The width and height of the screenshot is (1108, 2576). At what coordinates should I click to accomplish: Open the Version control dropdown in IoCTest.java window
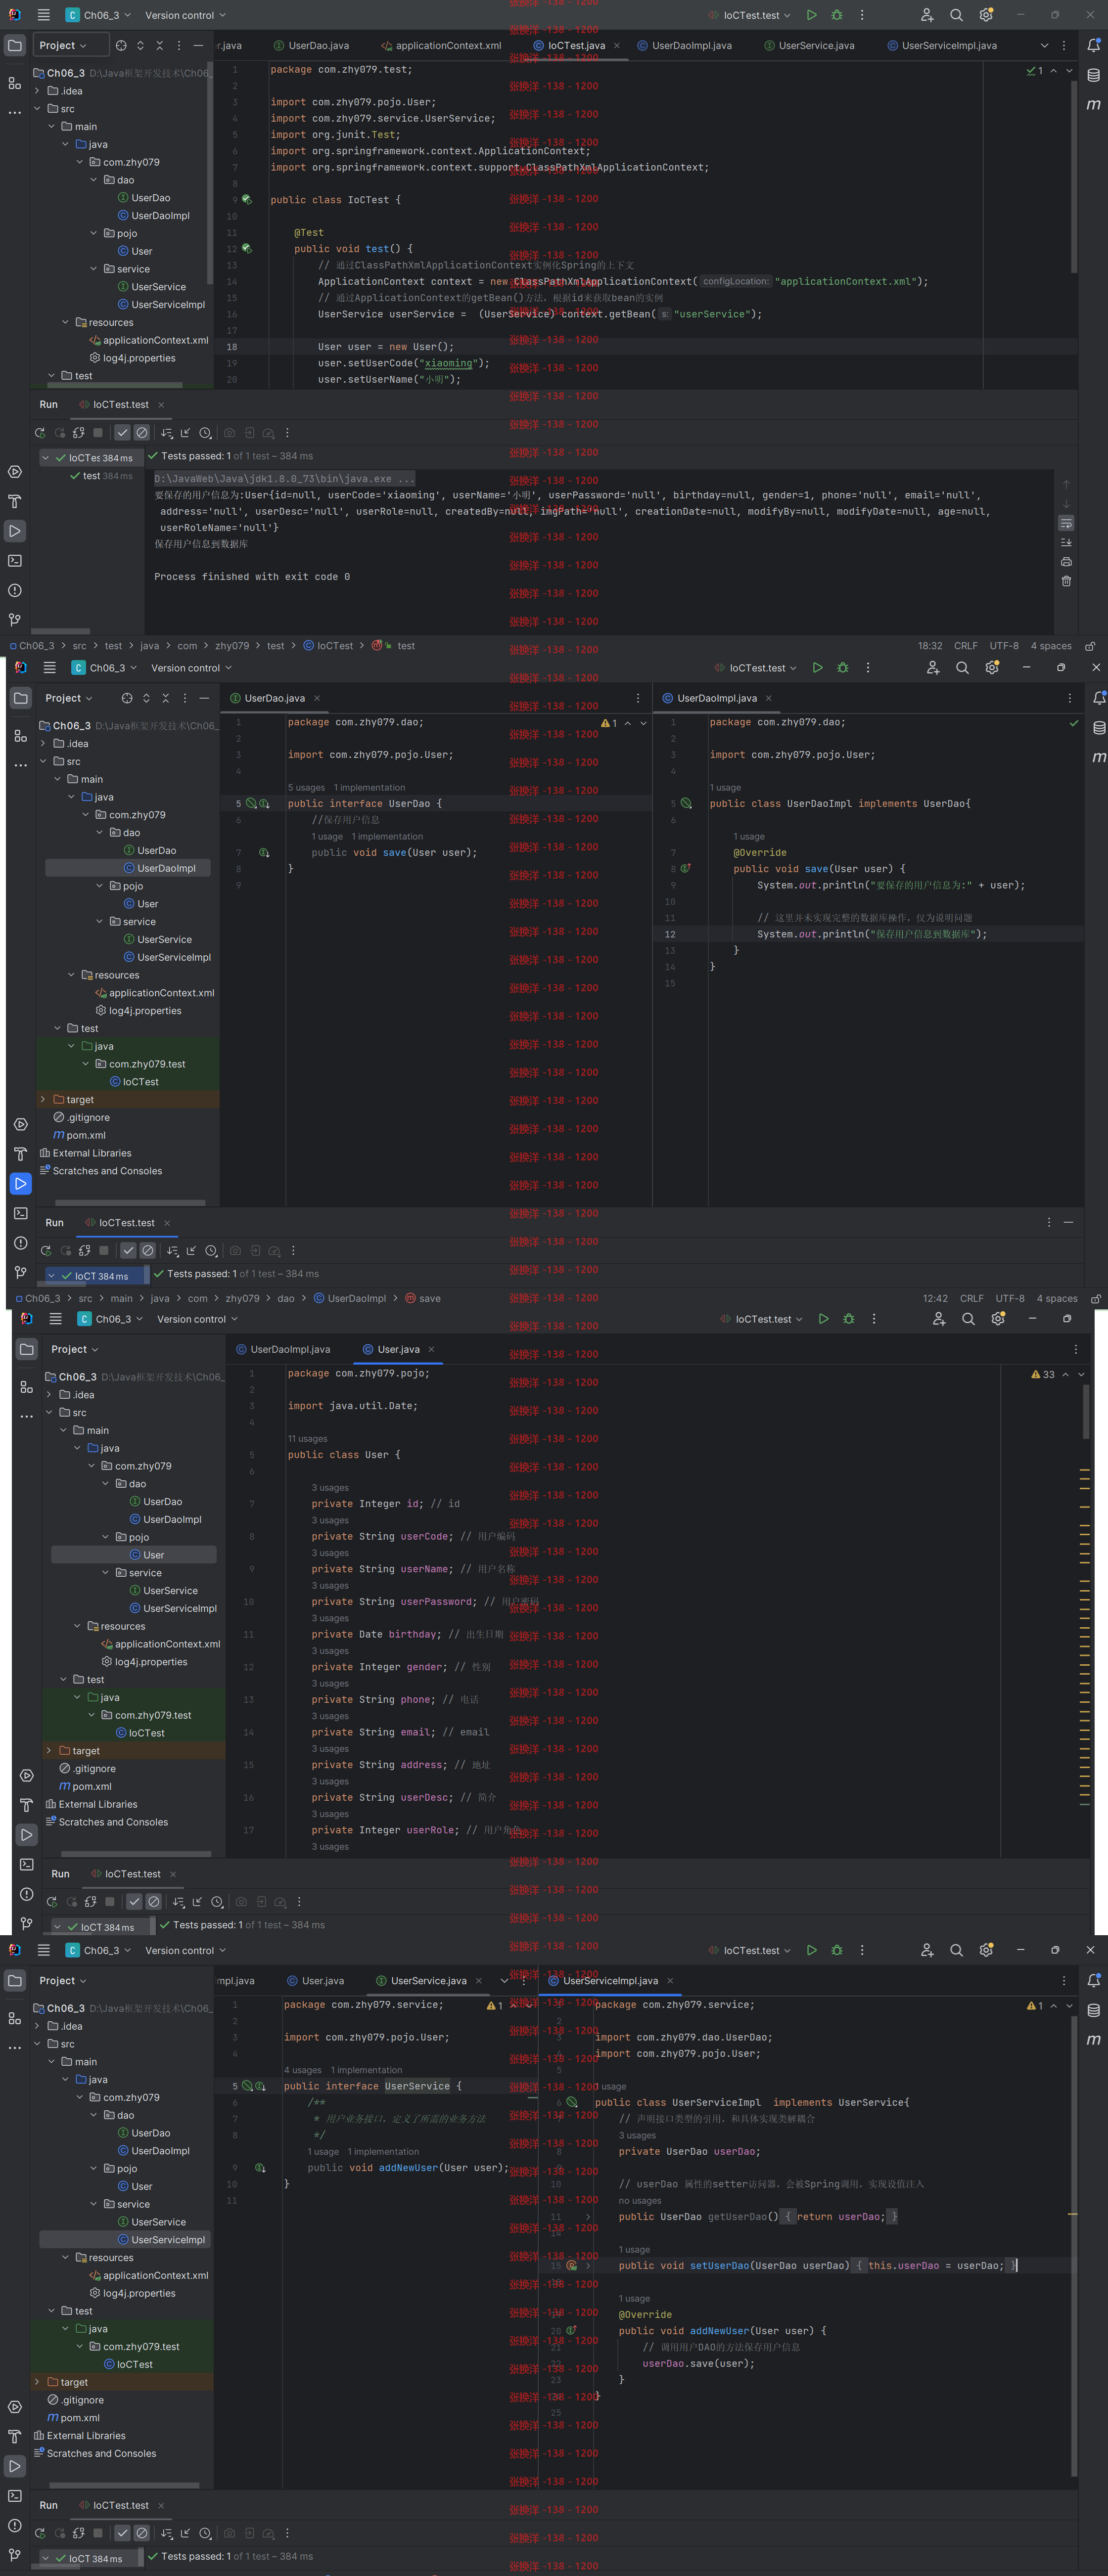click(185, 15)
